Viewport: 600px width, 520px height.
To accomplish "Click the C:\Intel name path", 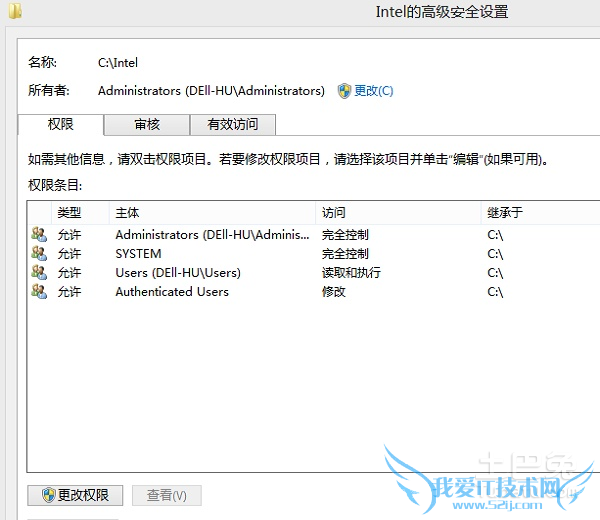I will pyautogui.click(x=118, y=63).
